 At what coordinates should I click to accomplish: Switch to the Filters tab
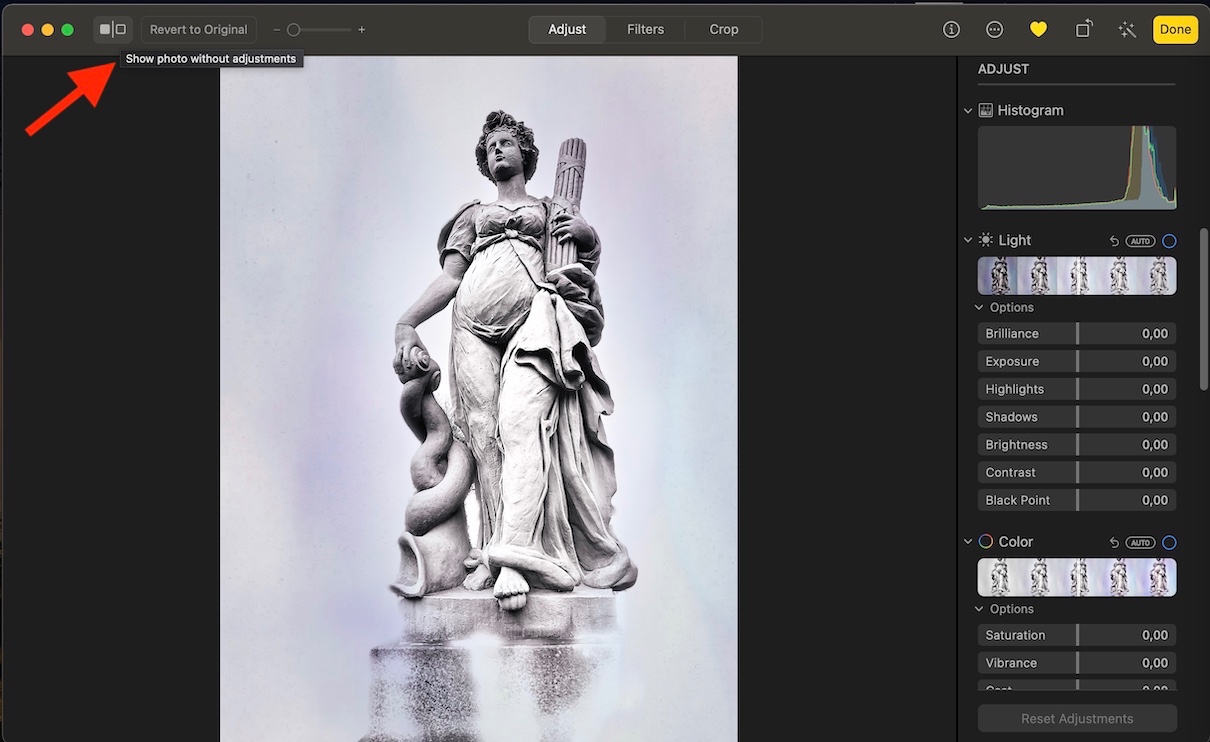(645, 30)
